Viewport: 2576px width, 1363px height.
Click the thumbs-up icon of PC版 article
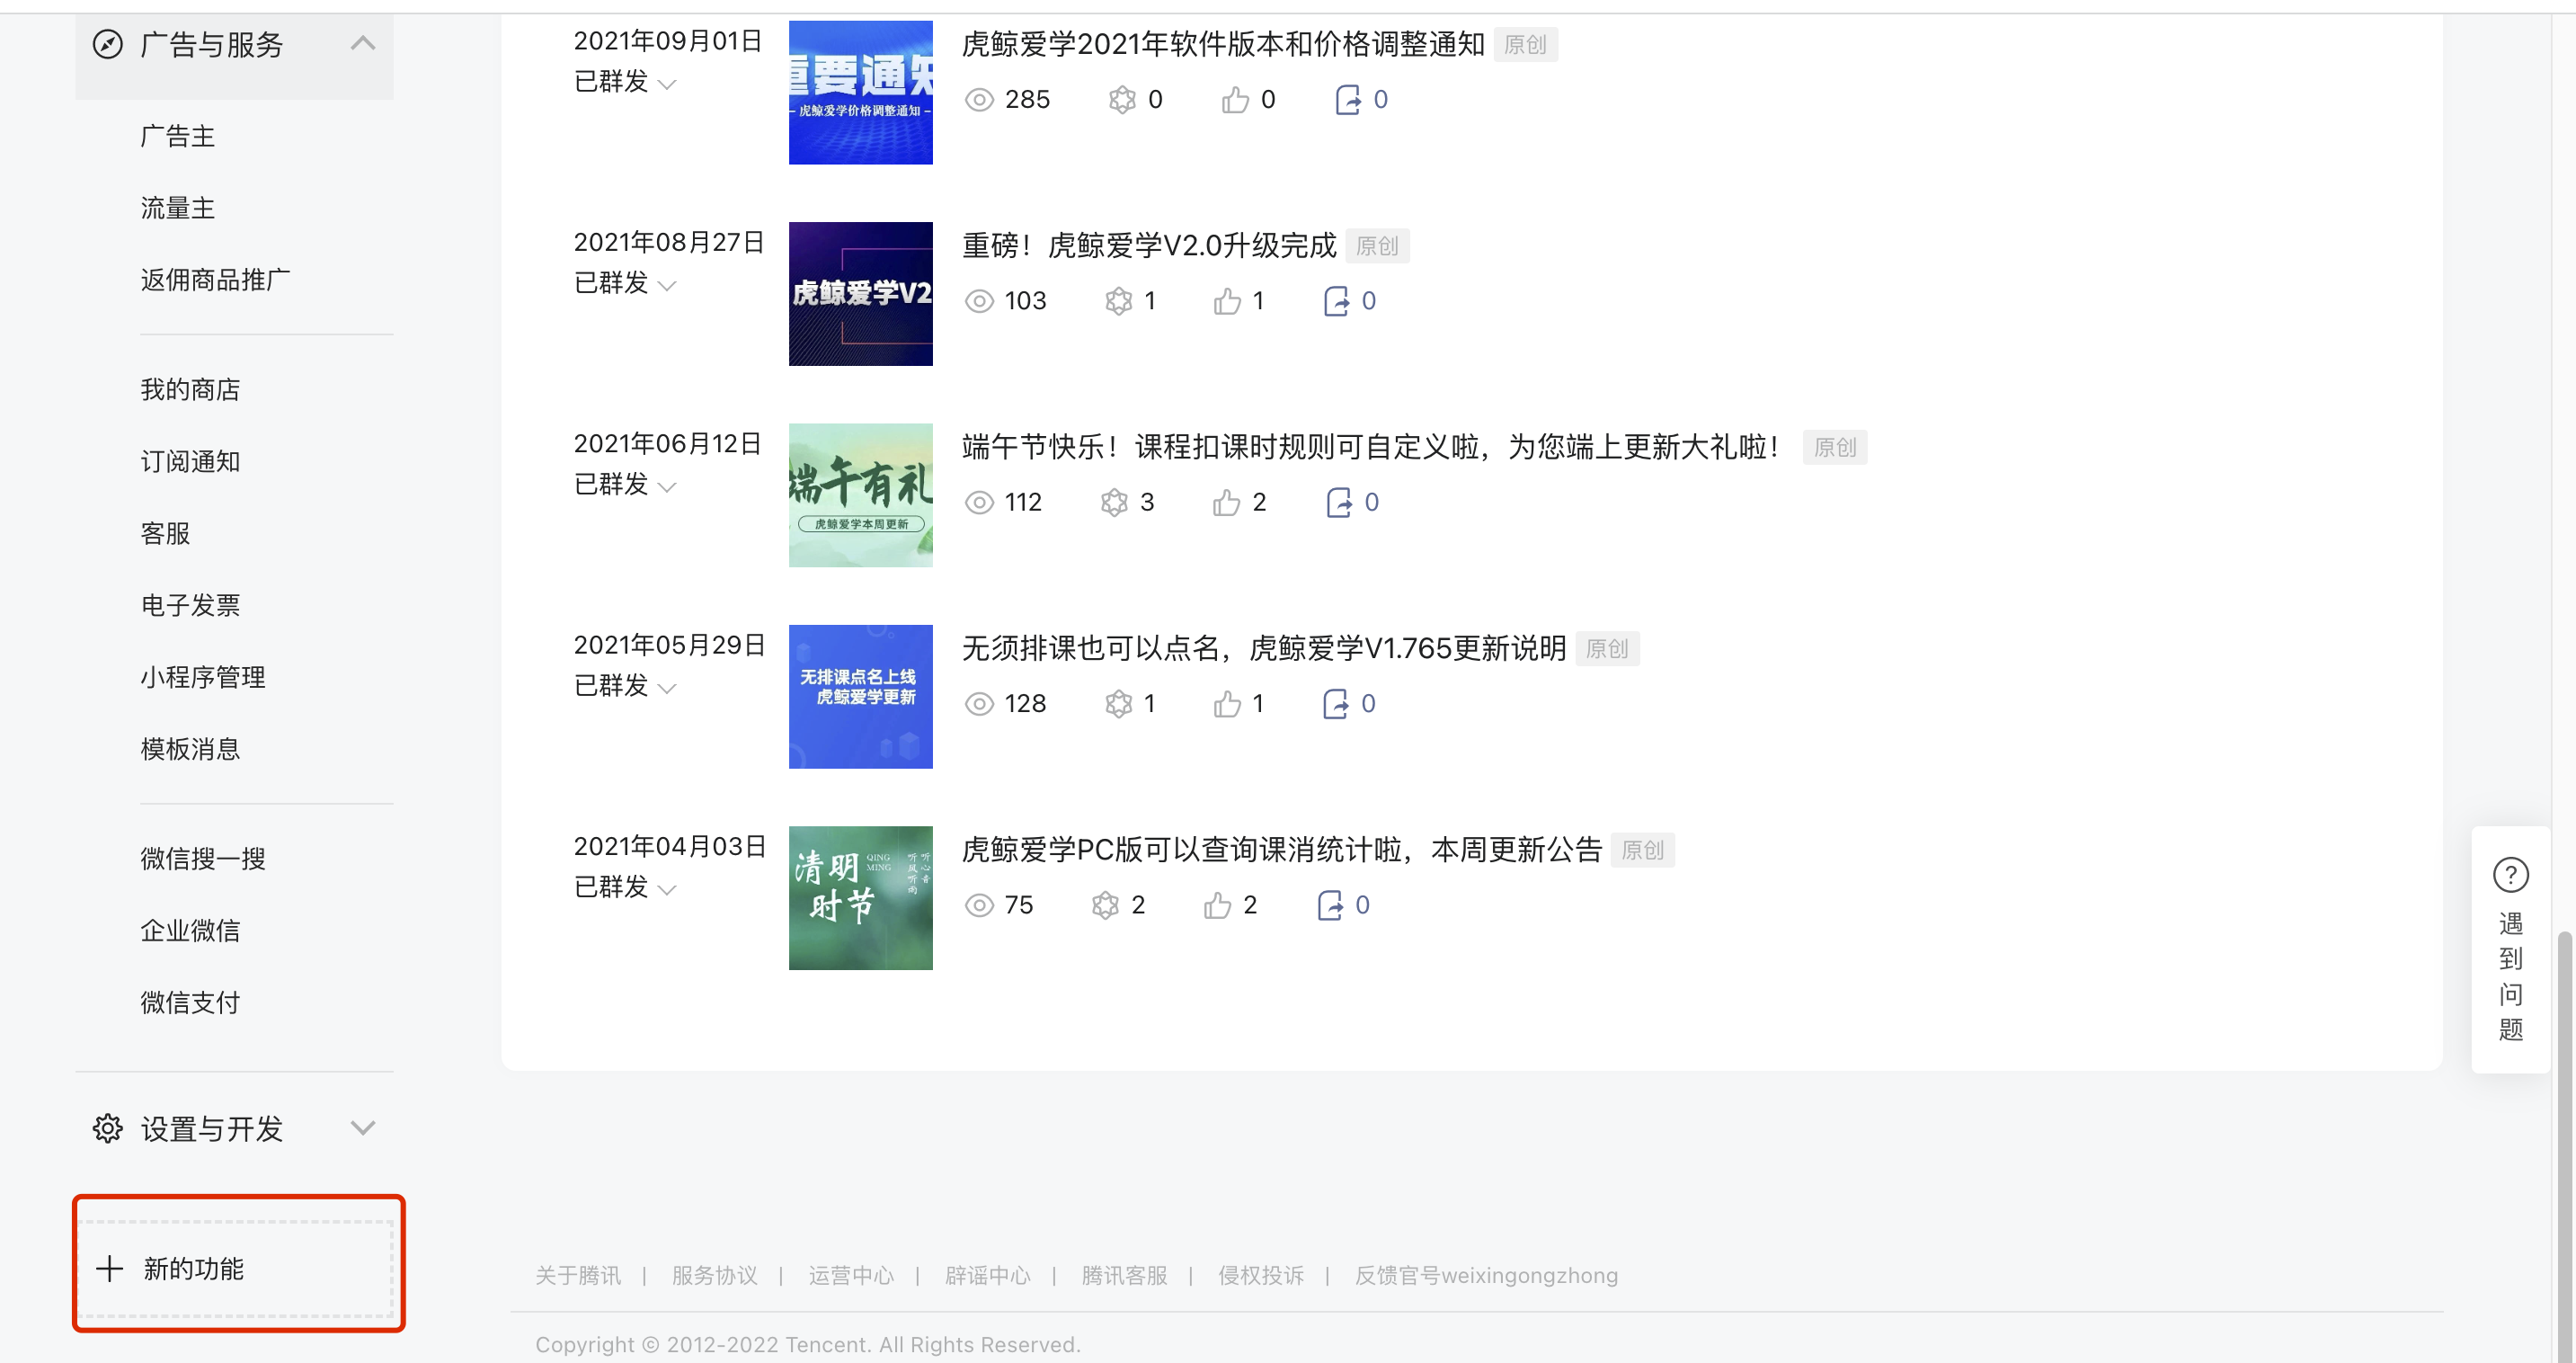point(1217,905)
